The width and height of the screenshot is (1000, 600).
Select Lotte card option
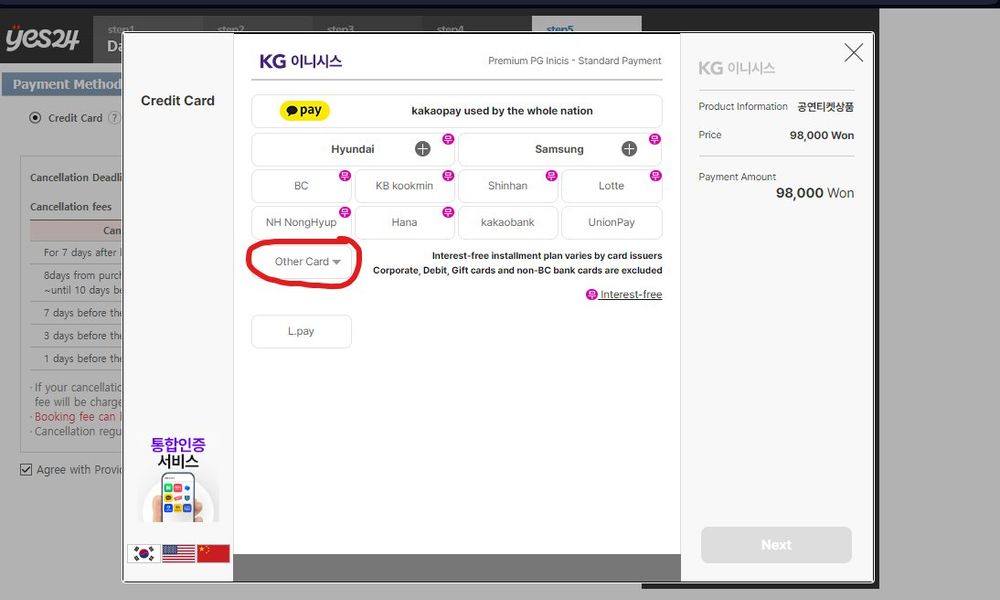(611, 186)
